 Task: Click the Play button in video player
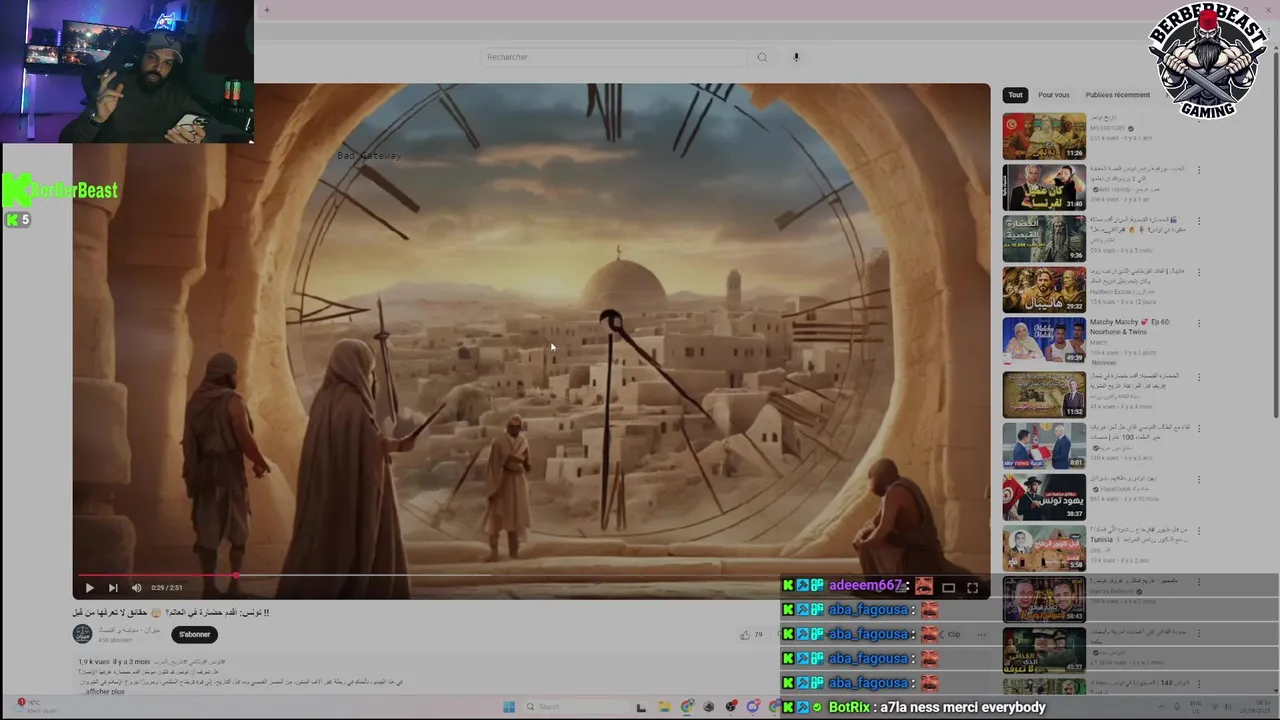pos(89,588)
